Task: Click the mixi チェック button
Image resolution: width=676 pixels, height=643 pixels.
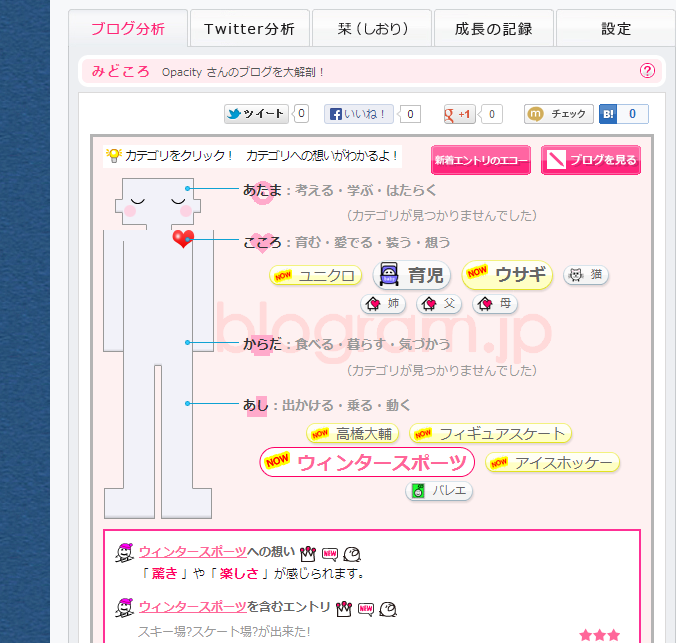Action: click(558, 114)
